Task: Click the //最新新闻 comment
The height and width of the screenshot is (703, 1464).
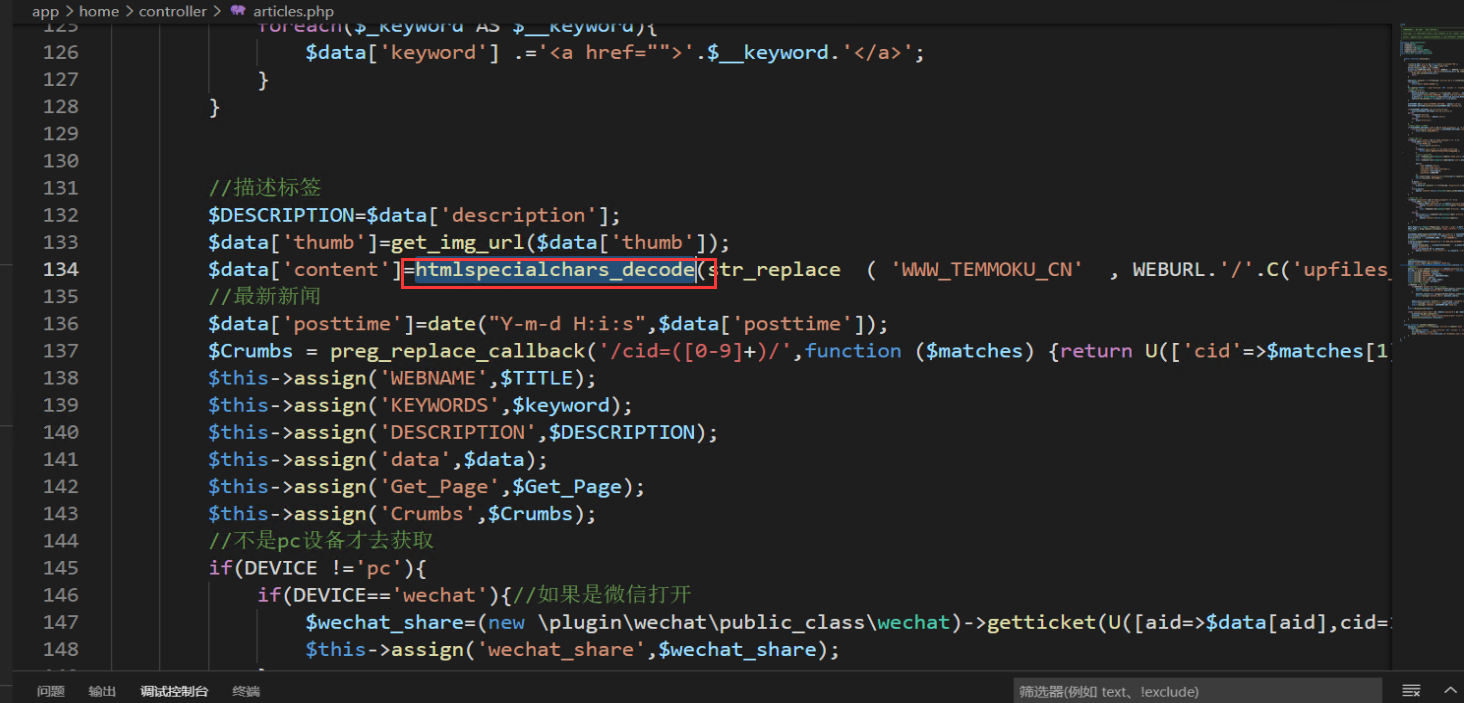Action: click(265, 296)
